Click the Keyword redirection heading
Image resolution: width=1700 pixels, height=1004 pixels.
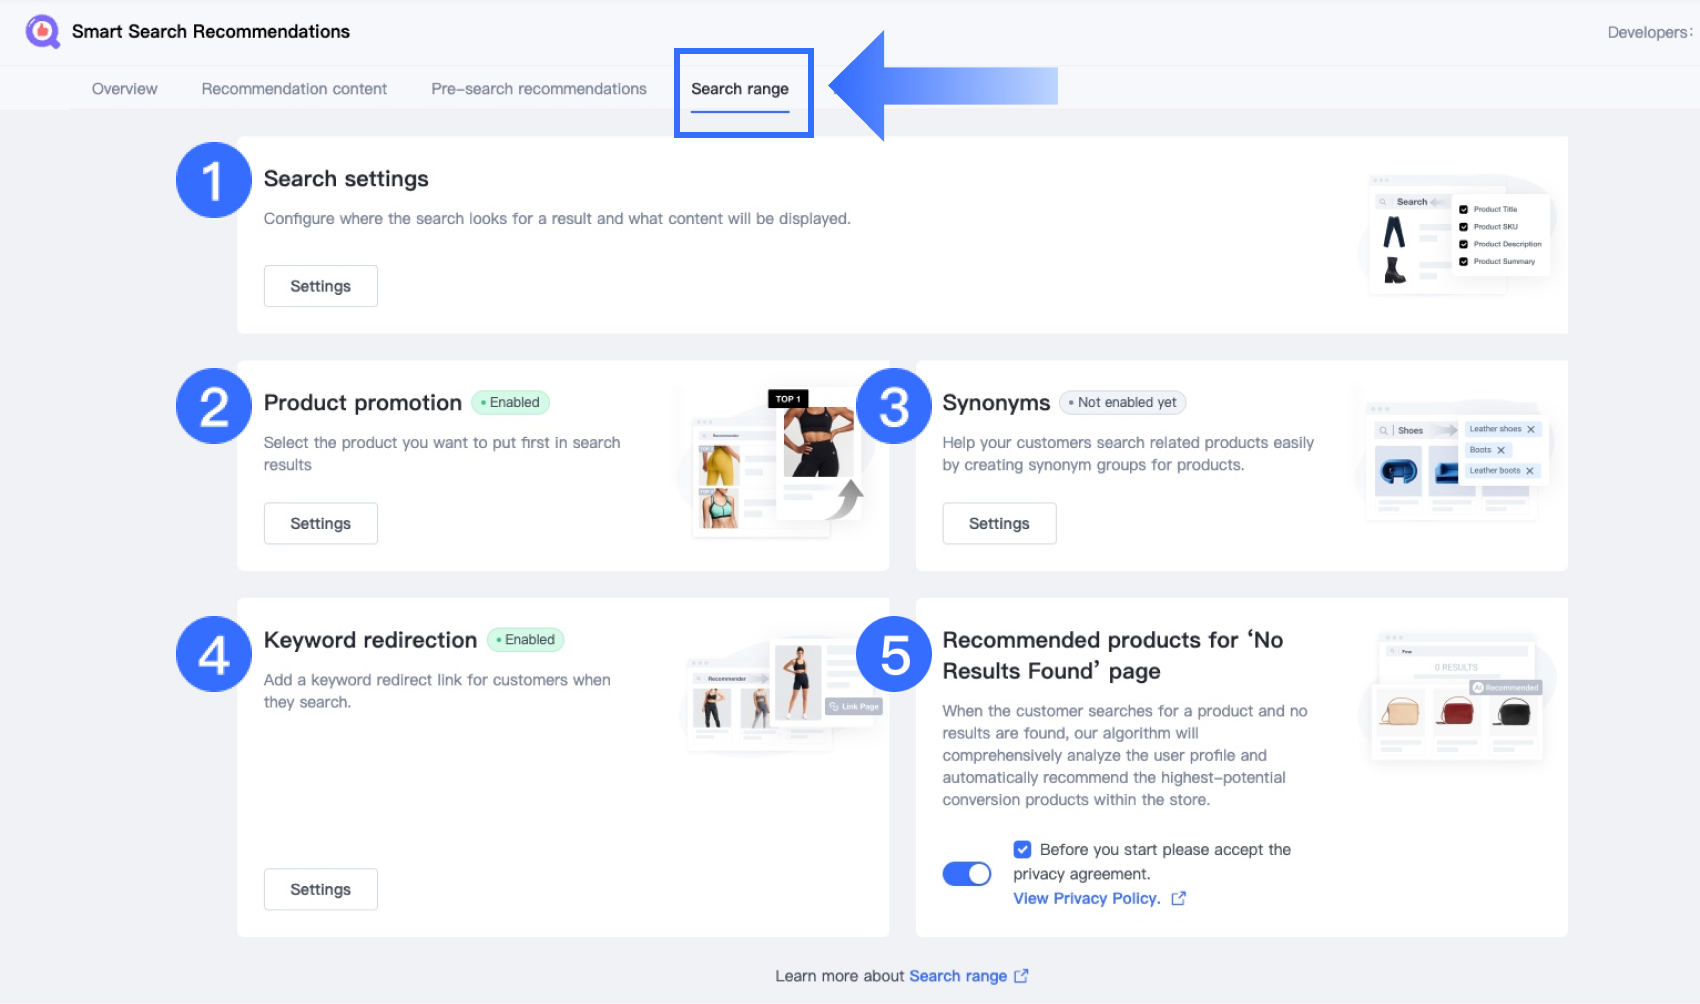370,640
